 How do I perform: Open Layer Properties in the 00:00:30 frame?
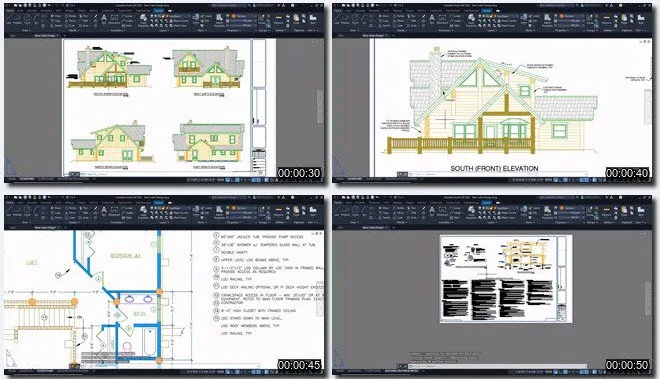click(x=143, y=19)
